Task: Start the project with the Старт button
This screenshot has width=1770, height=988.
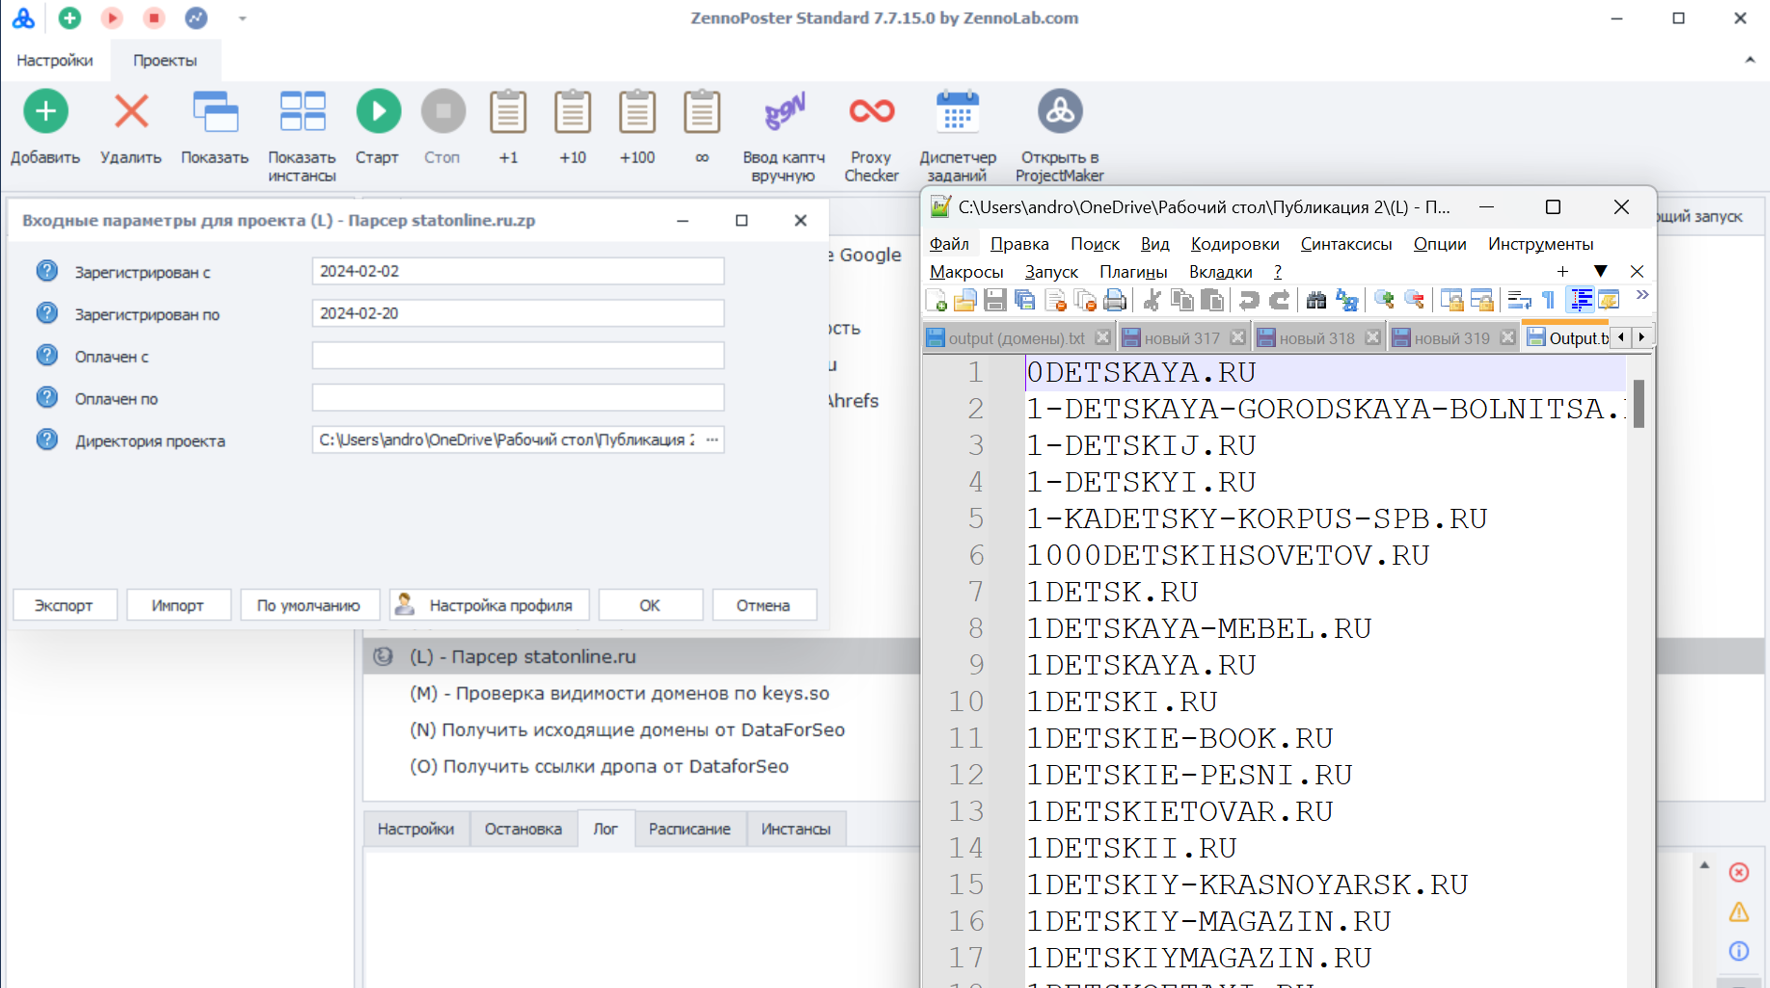Action: tap(378, 112)
